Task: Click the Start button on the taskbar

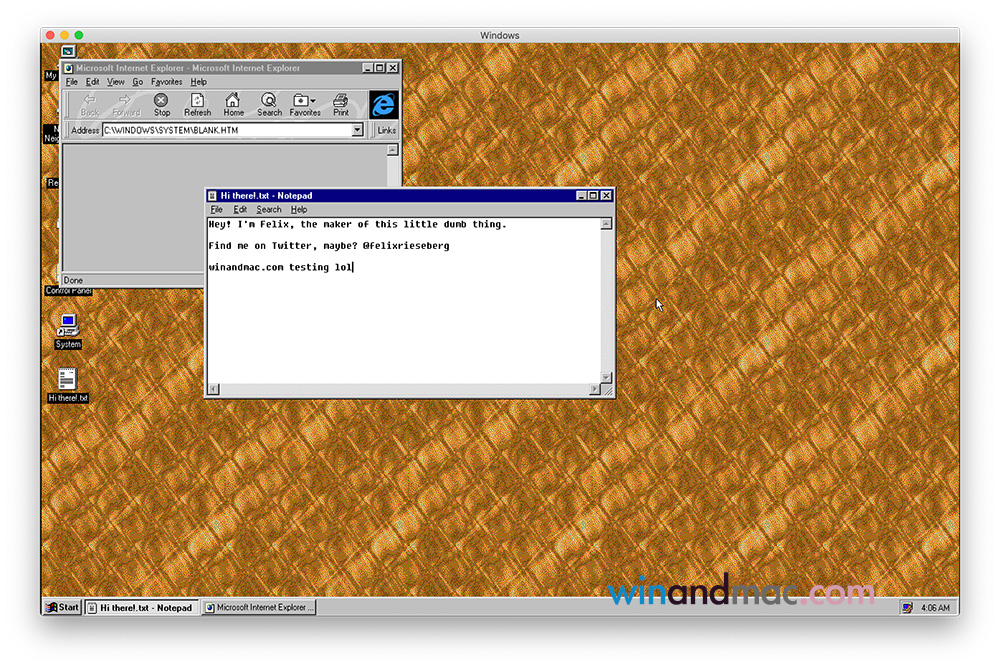Action: pos(61,607)
